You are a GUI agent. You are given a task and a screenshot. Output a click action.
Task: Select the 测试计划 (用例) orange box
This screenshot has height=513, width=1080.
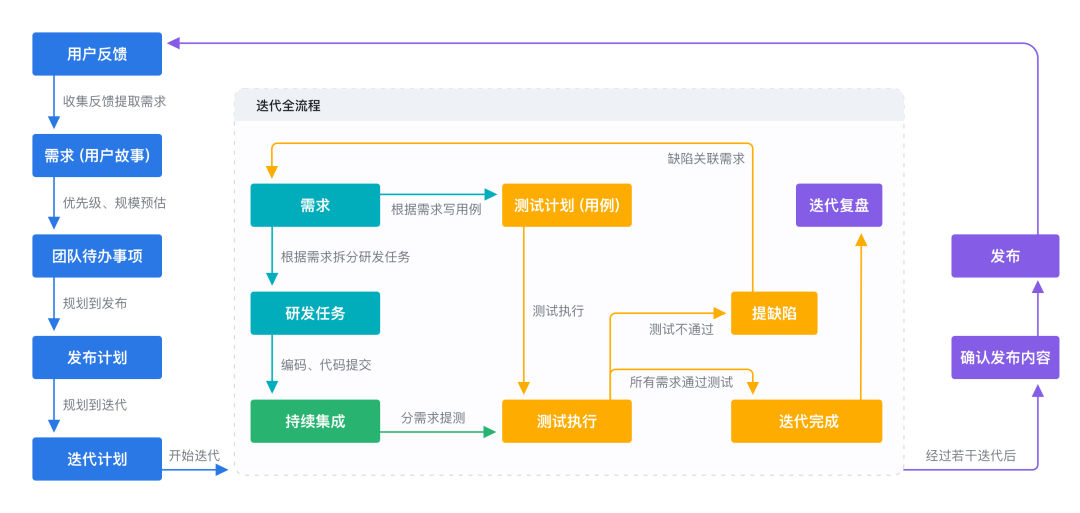[x=567, y=205]
